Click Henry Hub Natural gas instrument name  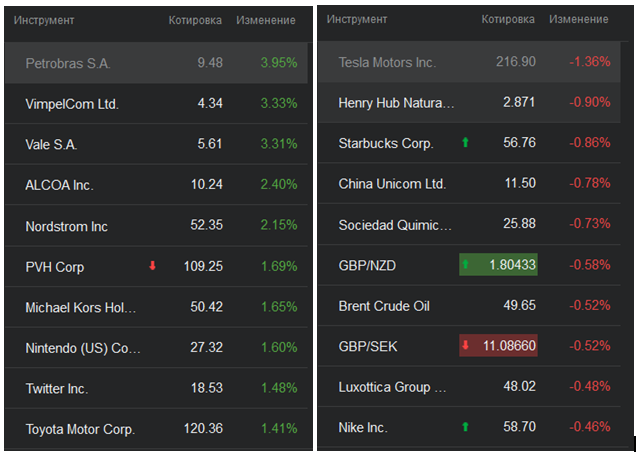tap(396, 103)
